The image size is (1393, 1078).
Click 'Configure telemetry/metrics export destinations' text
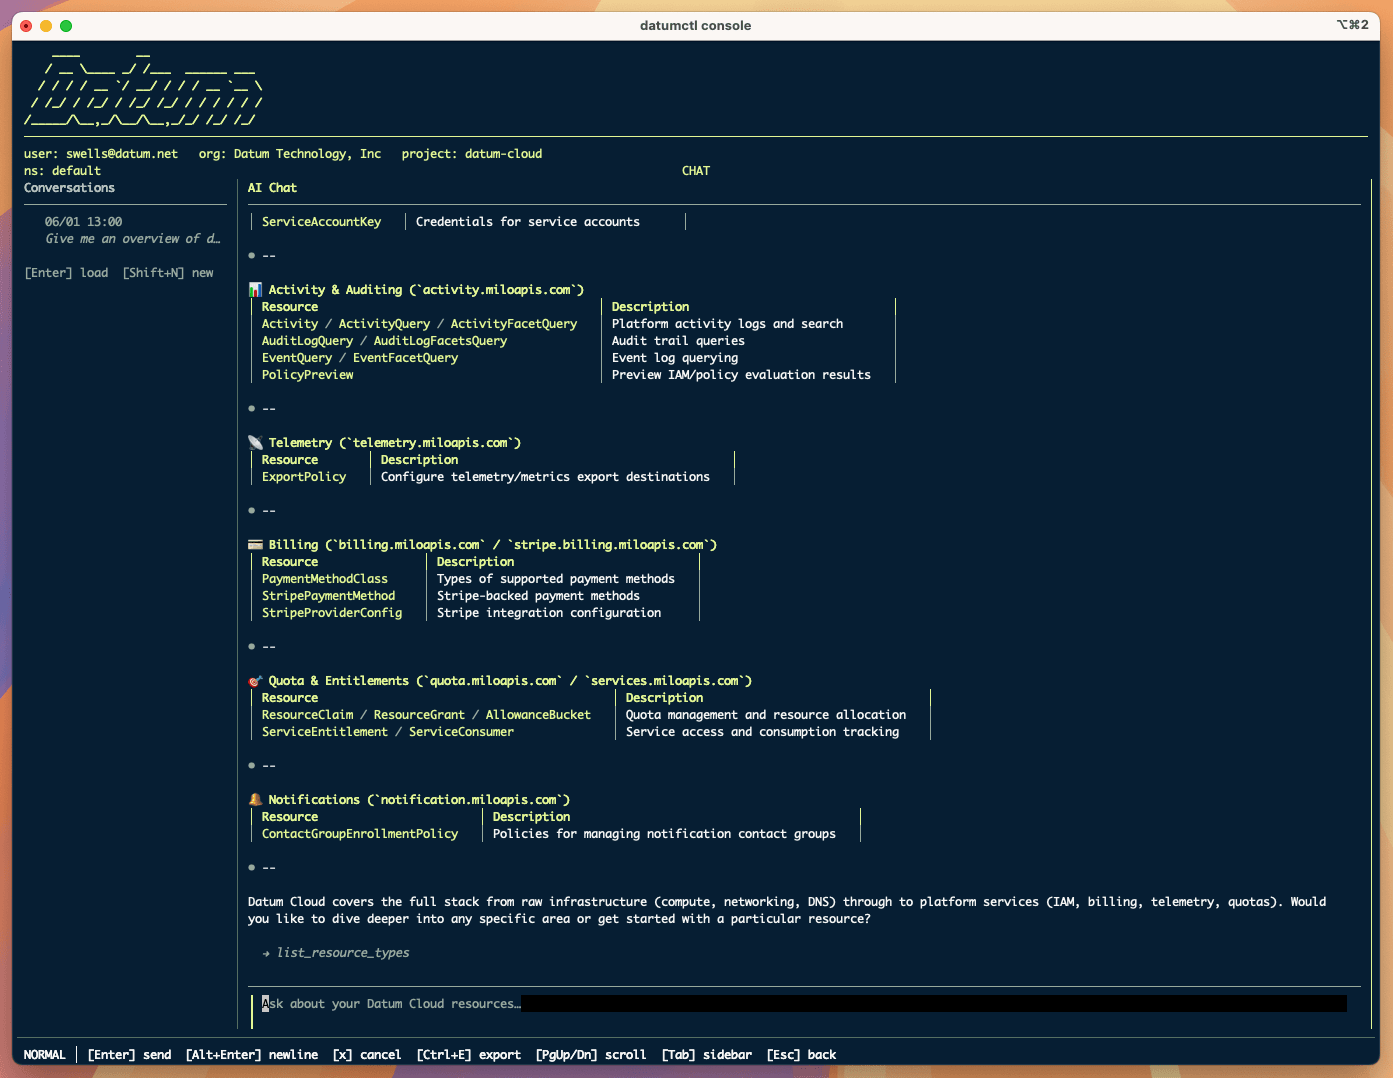pyautogui.click(x=545, y=477)
